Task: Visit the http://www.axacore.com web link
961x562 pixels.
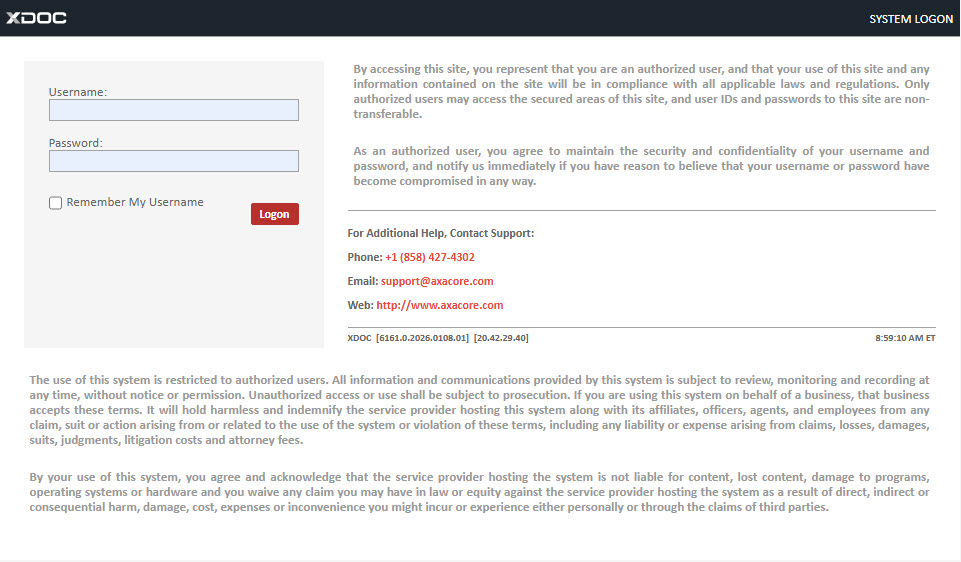Action: click(439, 305)
